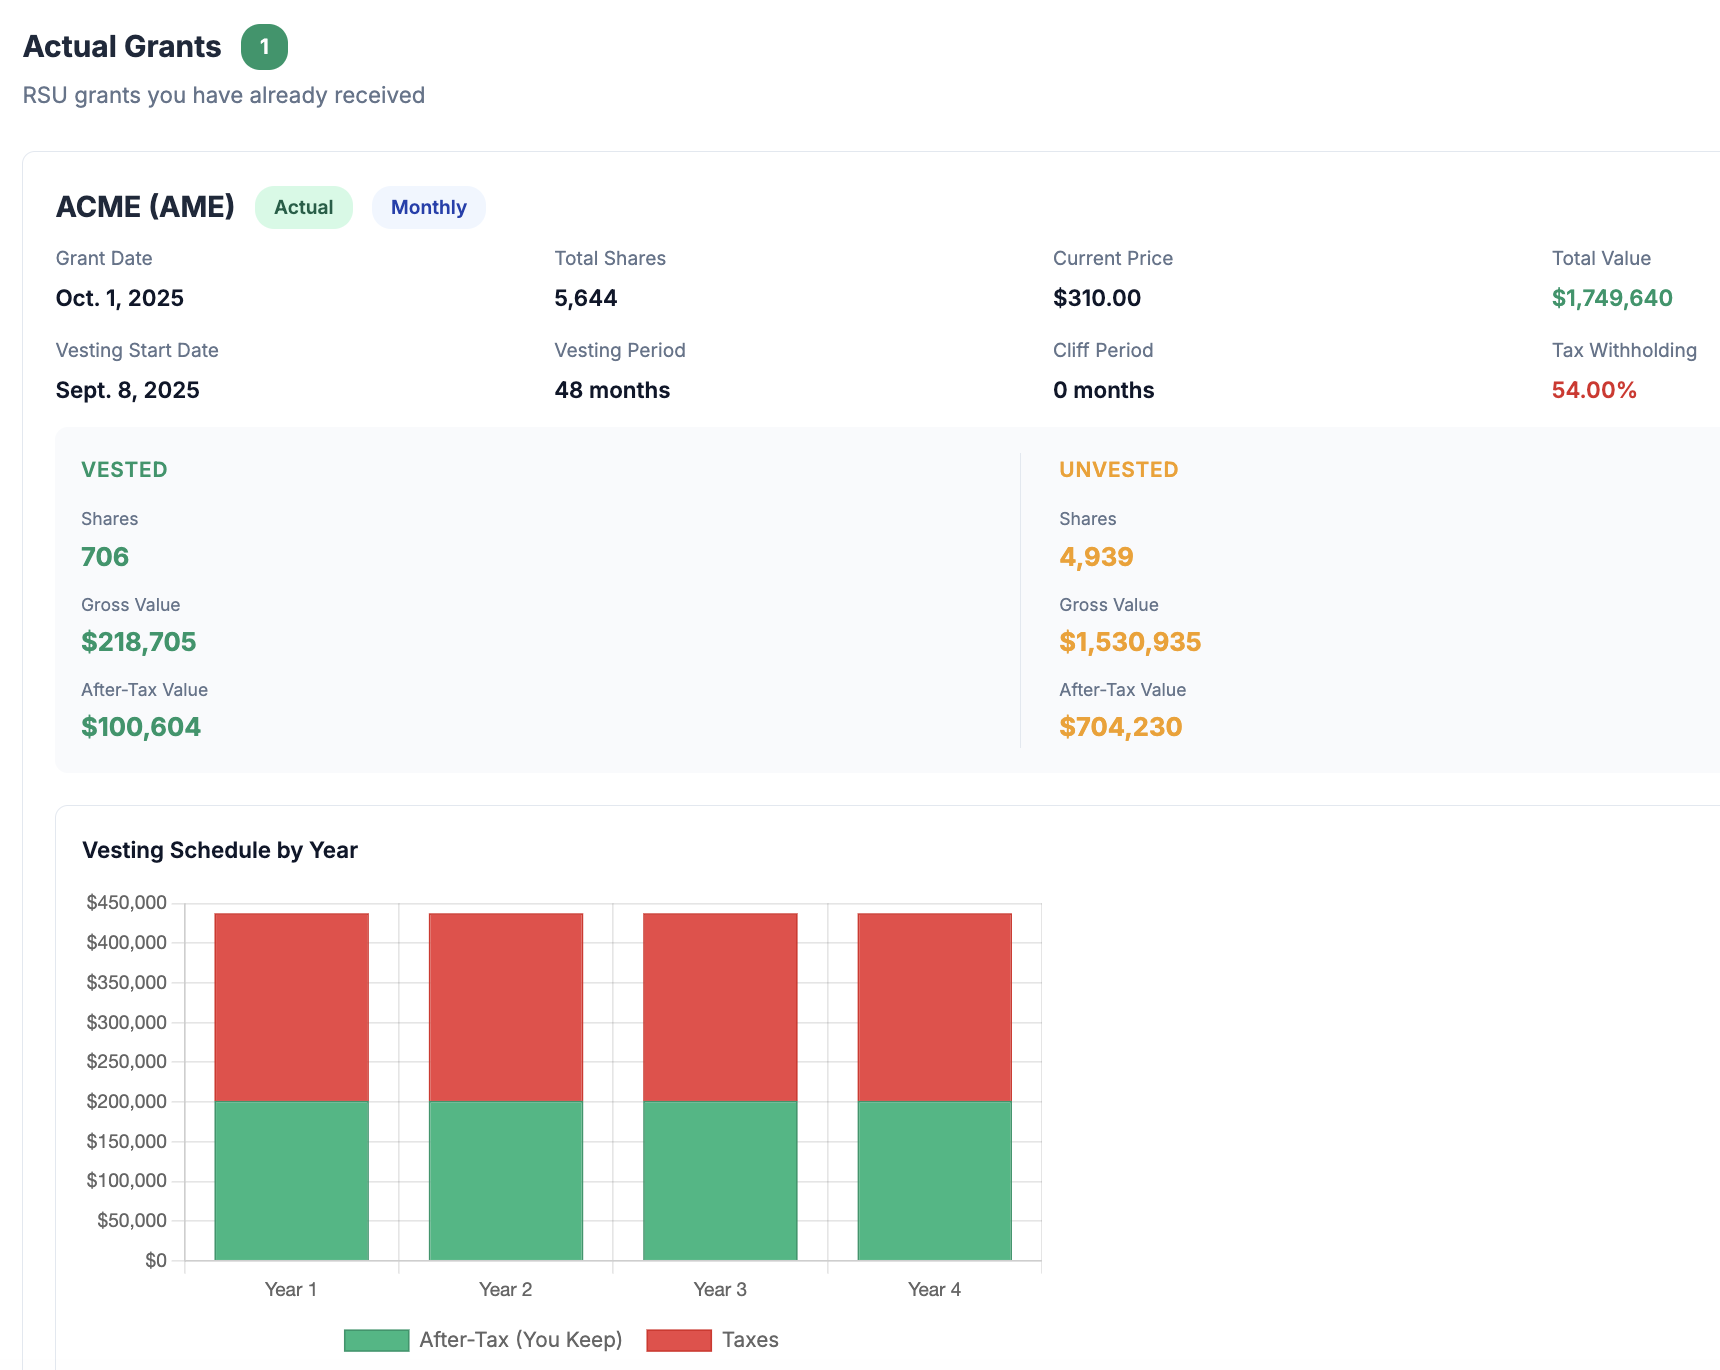Viewport: 1720px width, 1370px height.
Task: Toggle the Taxes legend entry
Action: click(713, 1340)
